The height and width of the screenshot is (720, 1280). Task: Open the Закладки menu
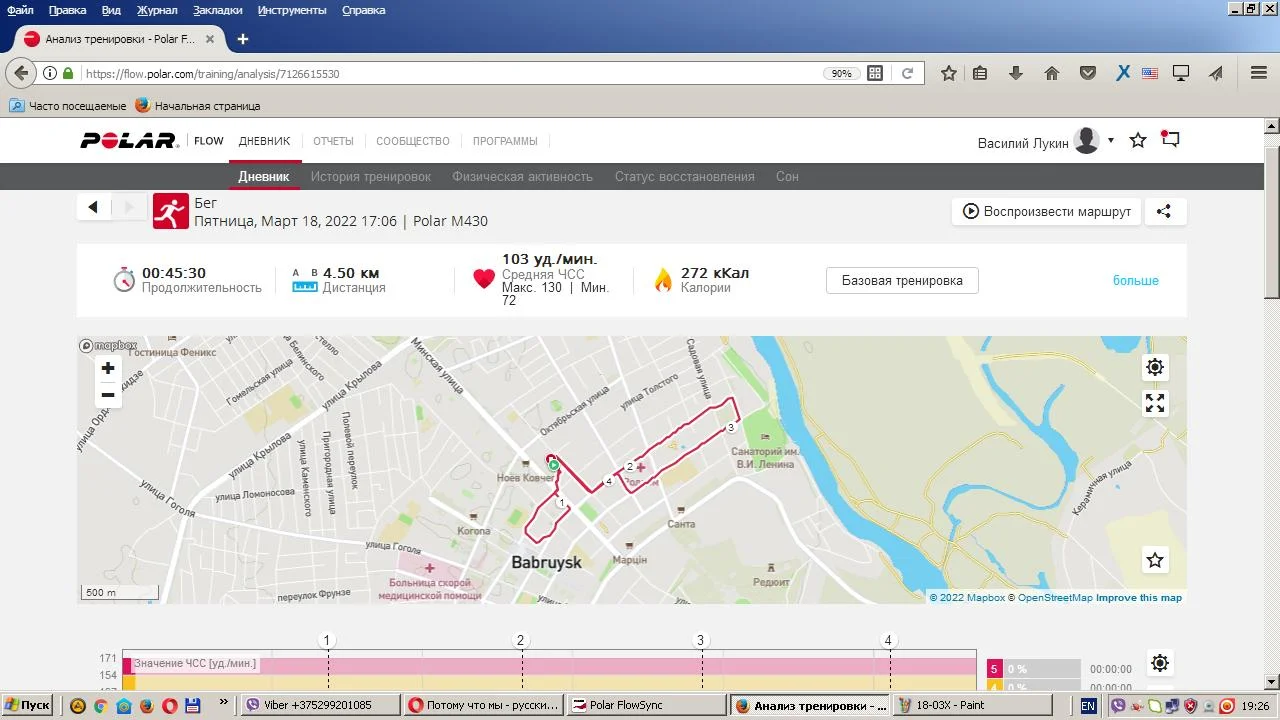coord(218,10)
